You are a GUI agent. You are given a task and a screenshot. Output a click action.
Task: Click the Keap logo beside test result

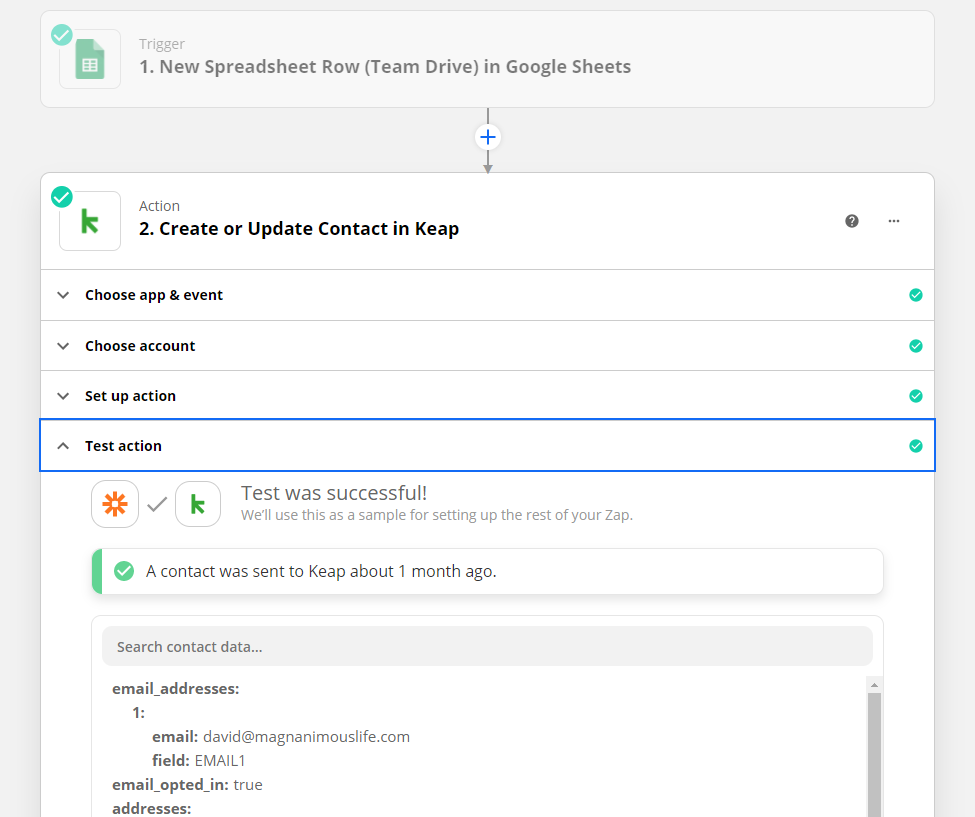tap(198, 504)
